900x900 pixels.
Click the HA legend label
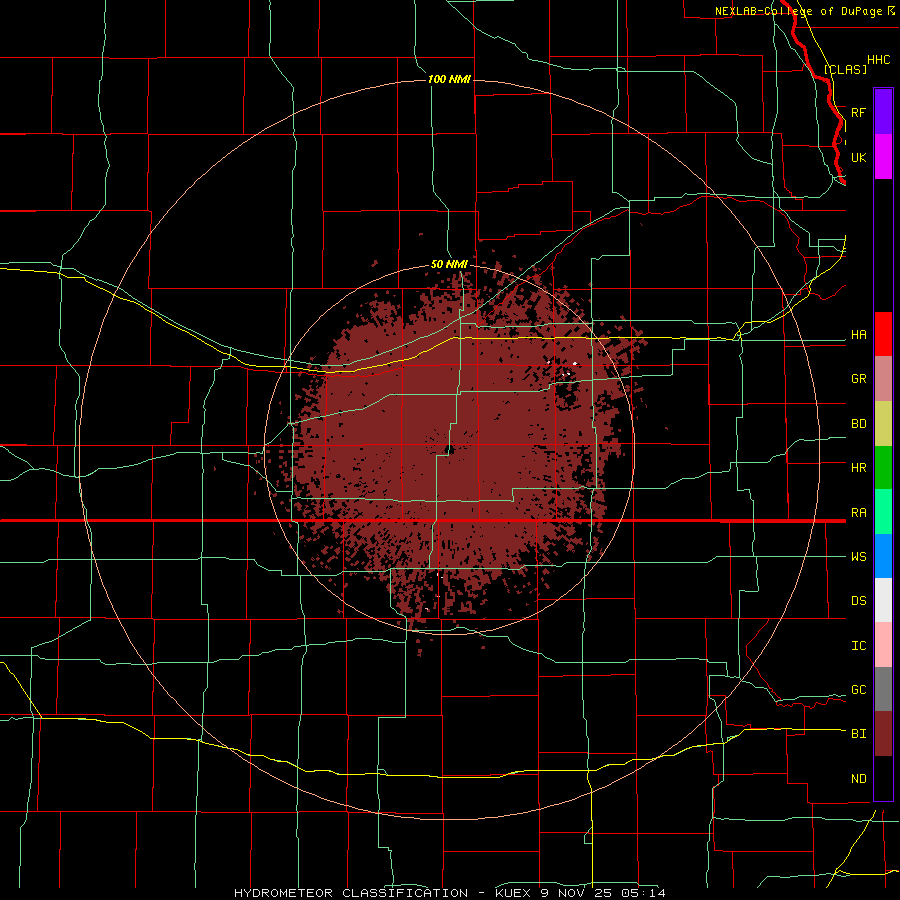(859, 335)
